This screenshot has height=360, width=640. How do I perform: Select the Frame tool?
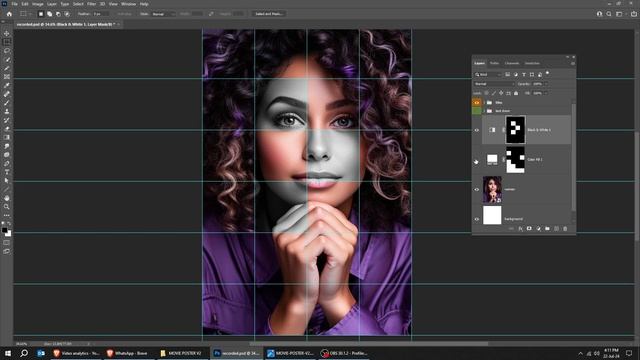point(7,77)
